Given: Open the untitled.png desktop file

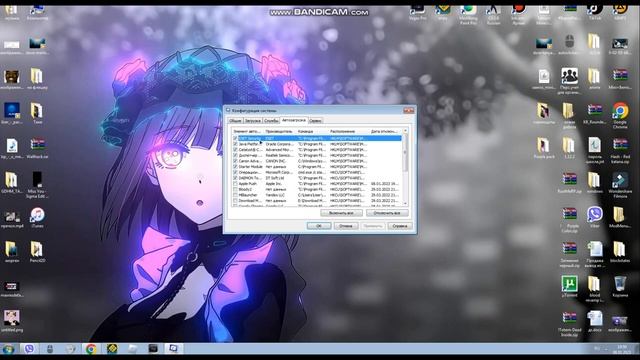Looking at the screenshot, I should (12, 321).
